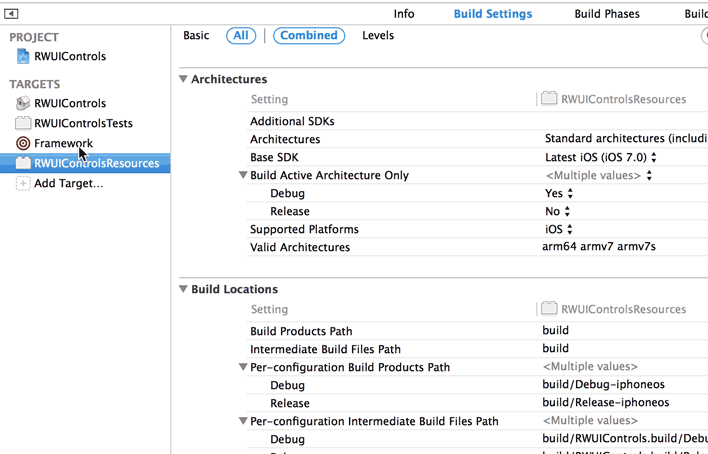708x454 pixels.
Task: Toggle the All settings filter
Action: [x=241, y=35]
